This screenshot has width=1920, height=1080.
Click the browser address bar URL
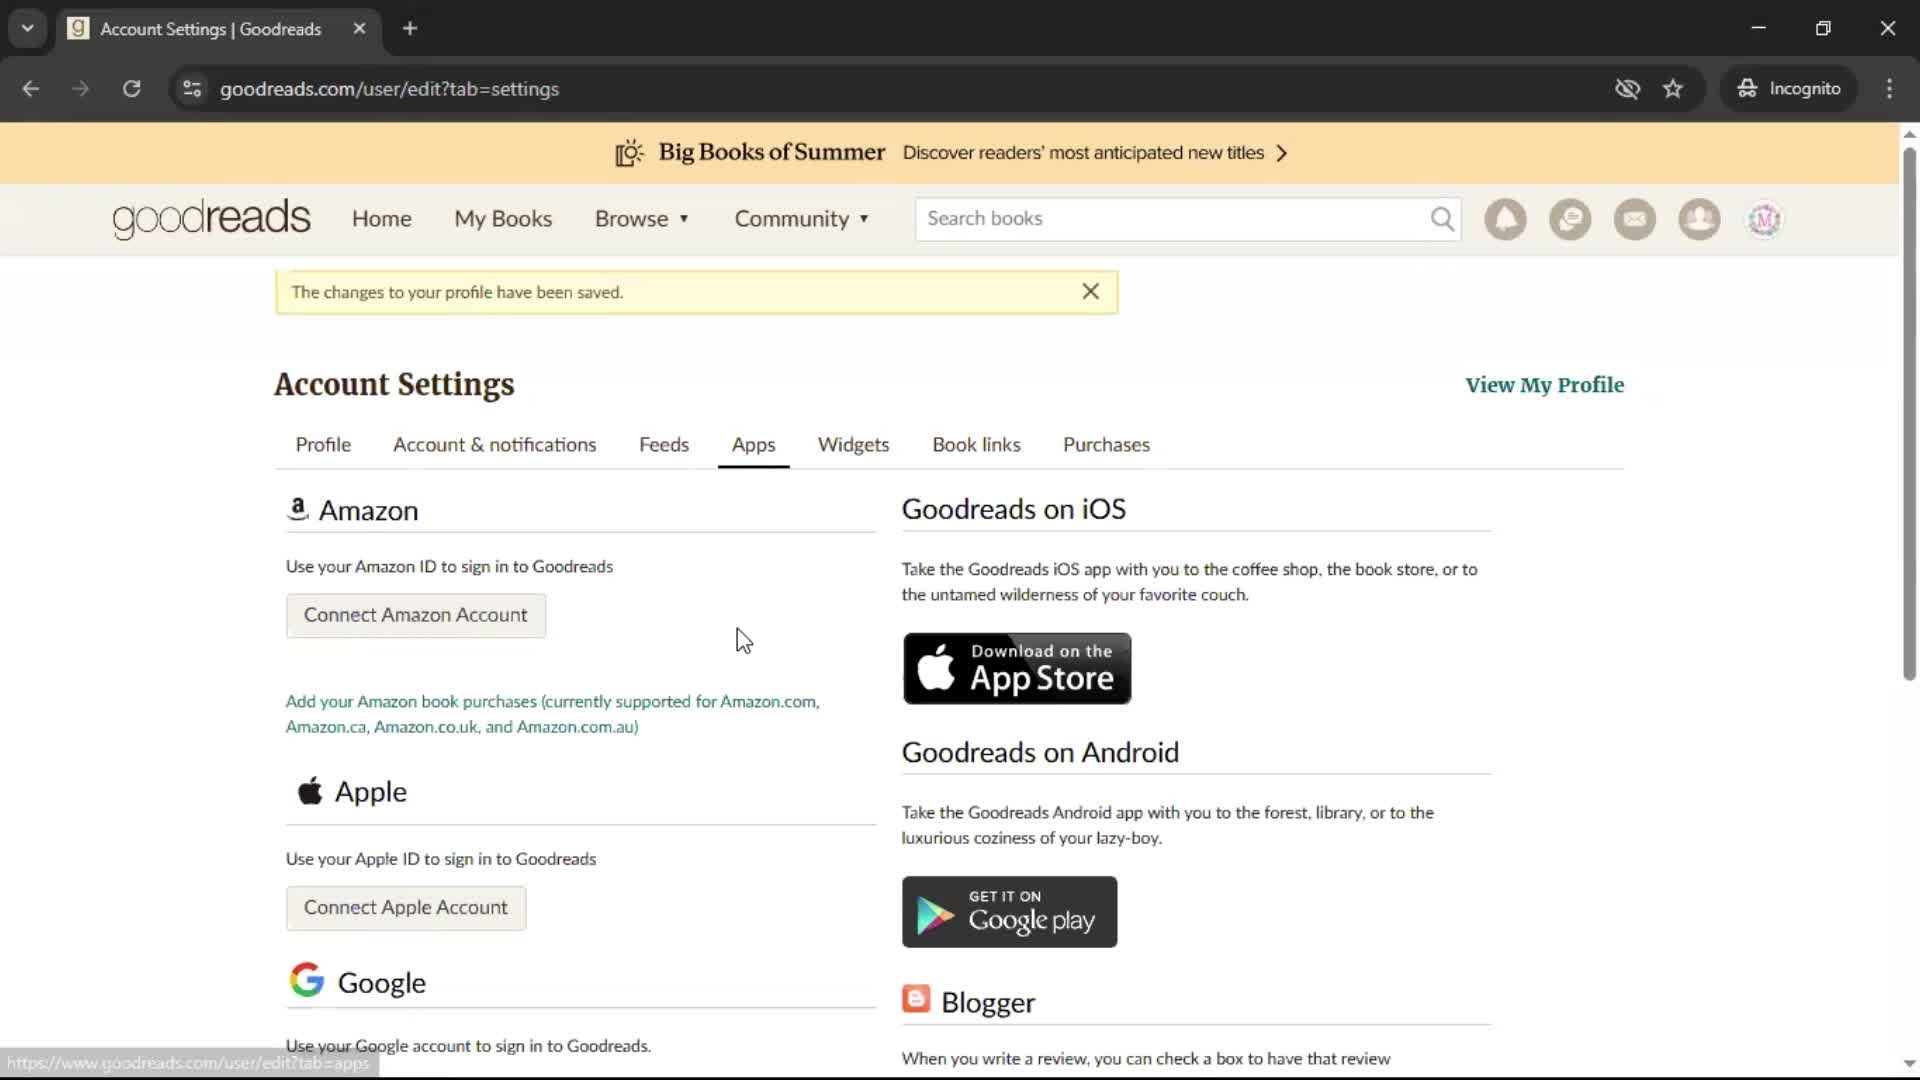389,89
